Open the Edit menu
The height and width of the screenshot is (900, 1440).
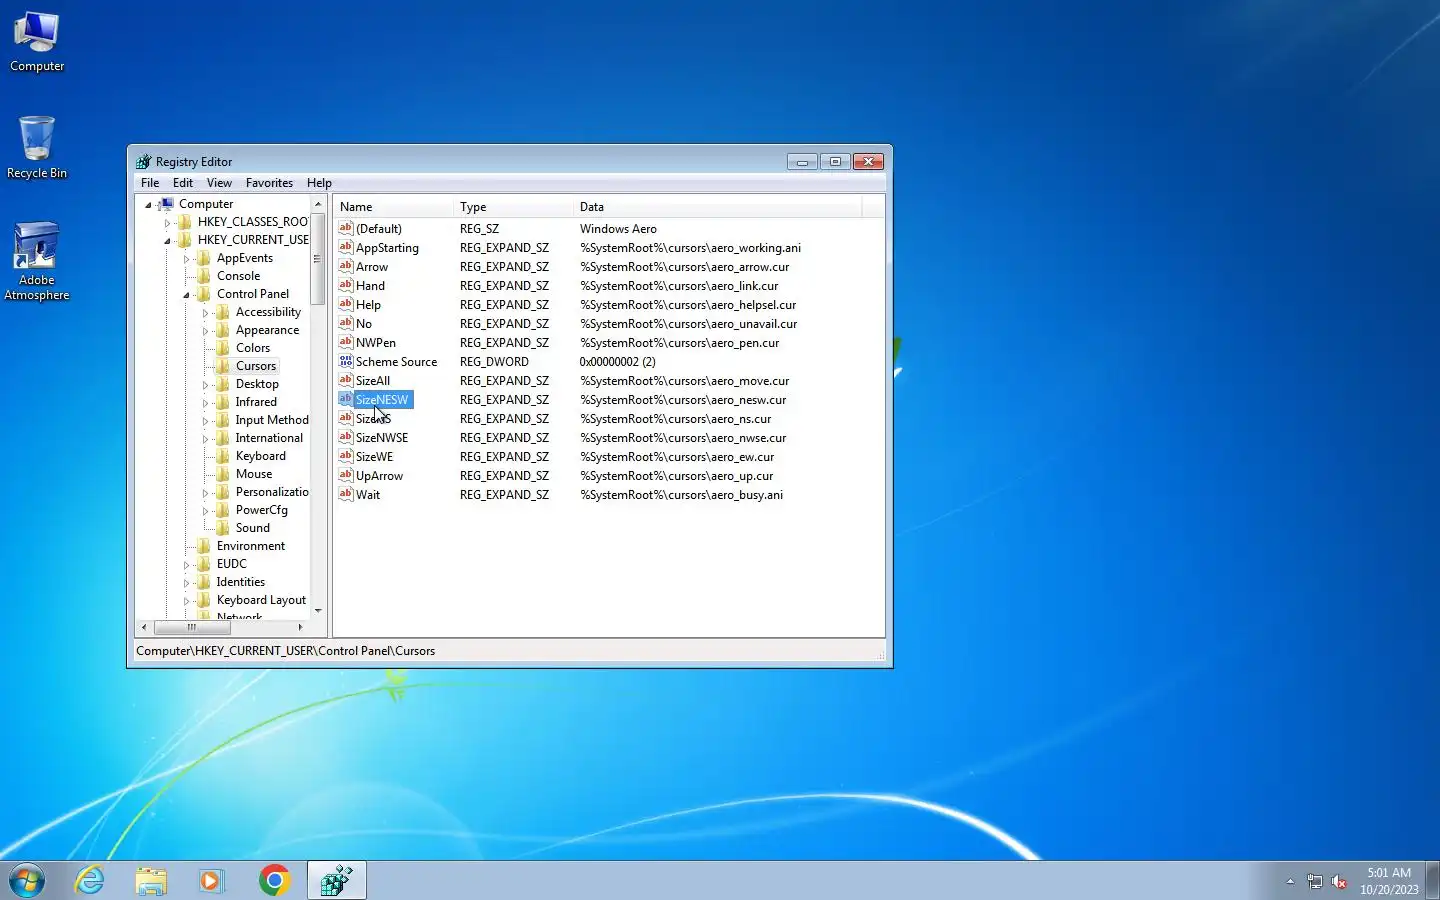point(183,183)
